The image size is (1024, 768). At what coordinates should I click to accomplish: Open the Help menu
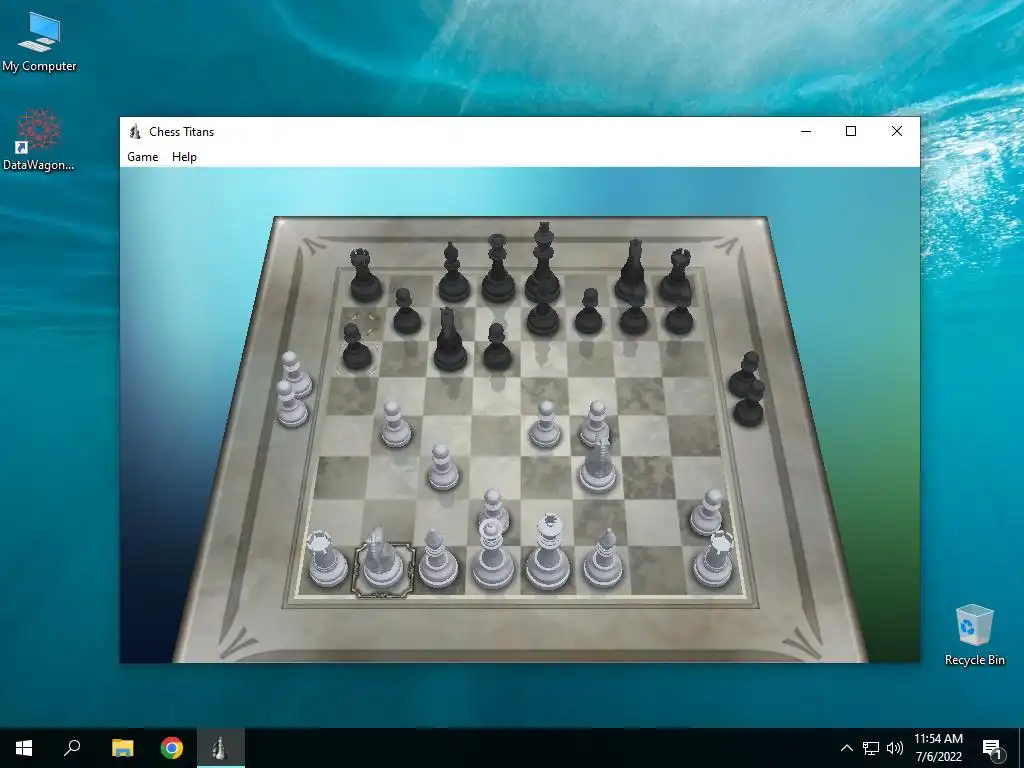184,157
